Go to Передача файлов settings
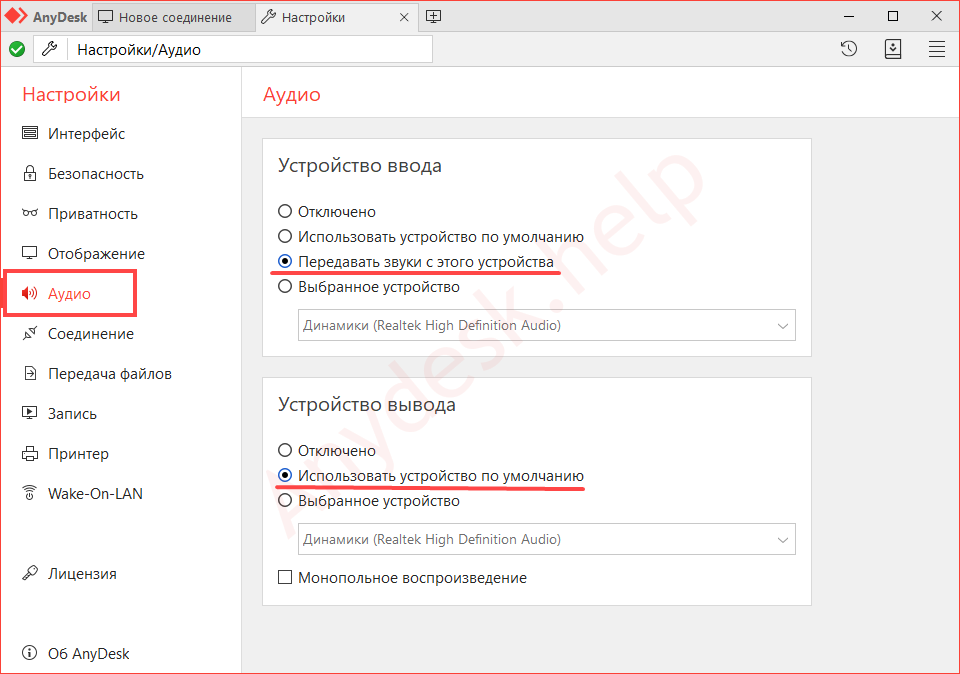This screenshot has height=674, width=960. [109, 374]
